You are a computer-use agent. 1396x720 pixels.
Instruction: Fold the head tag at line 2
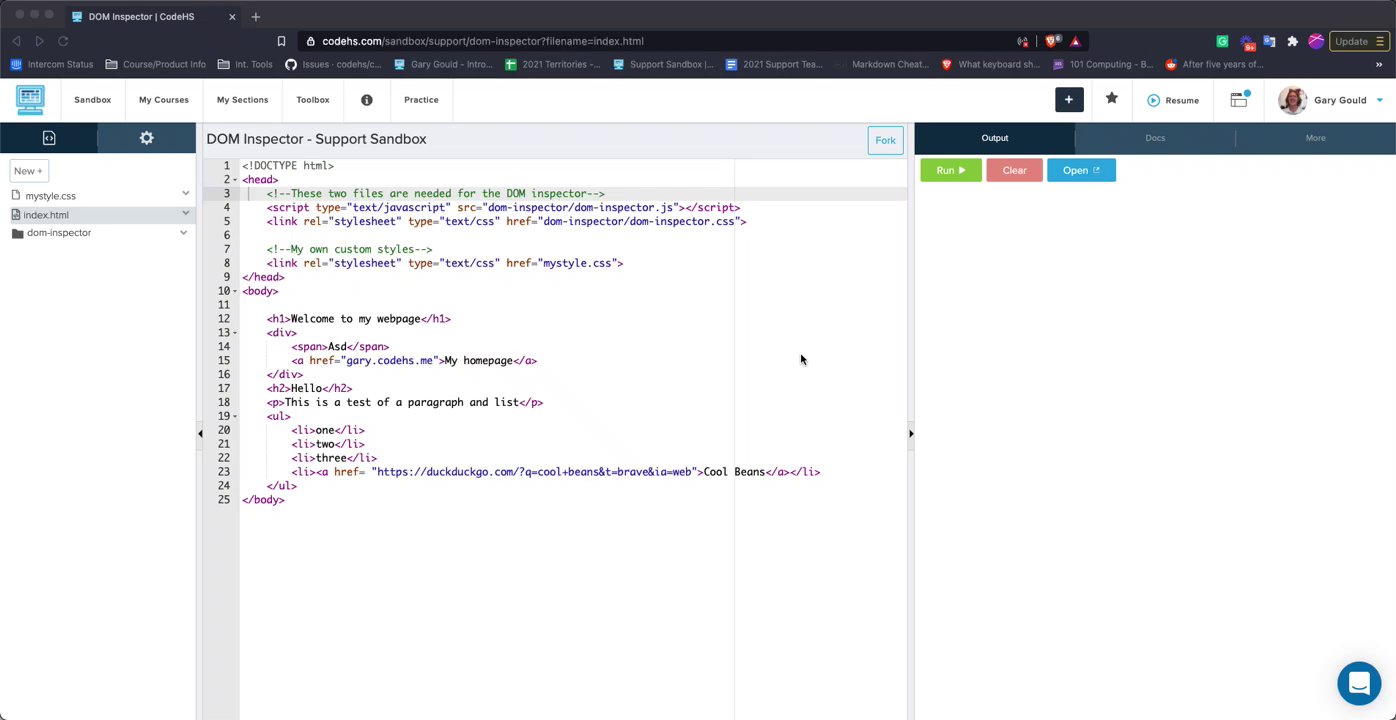point(235,180)
